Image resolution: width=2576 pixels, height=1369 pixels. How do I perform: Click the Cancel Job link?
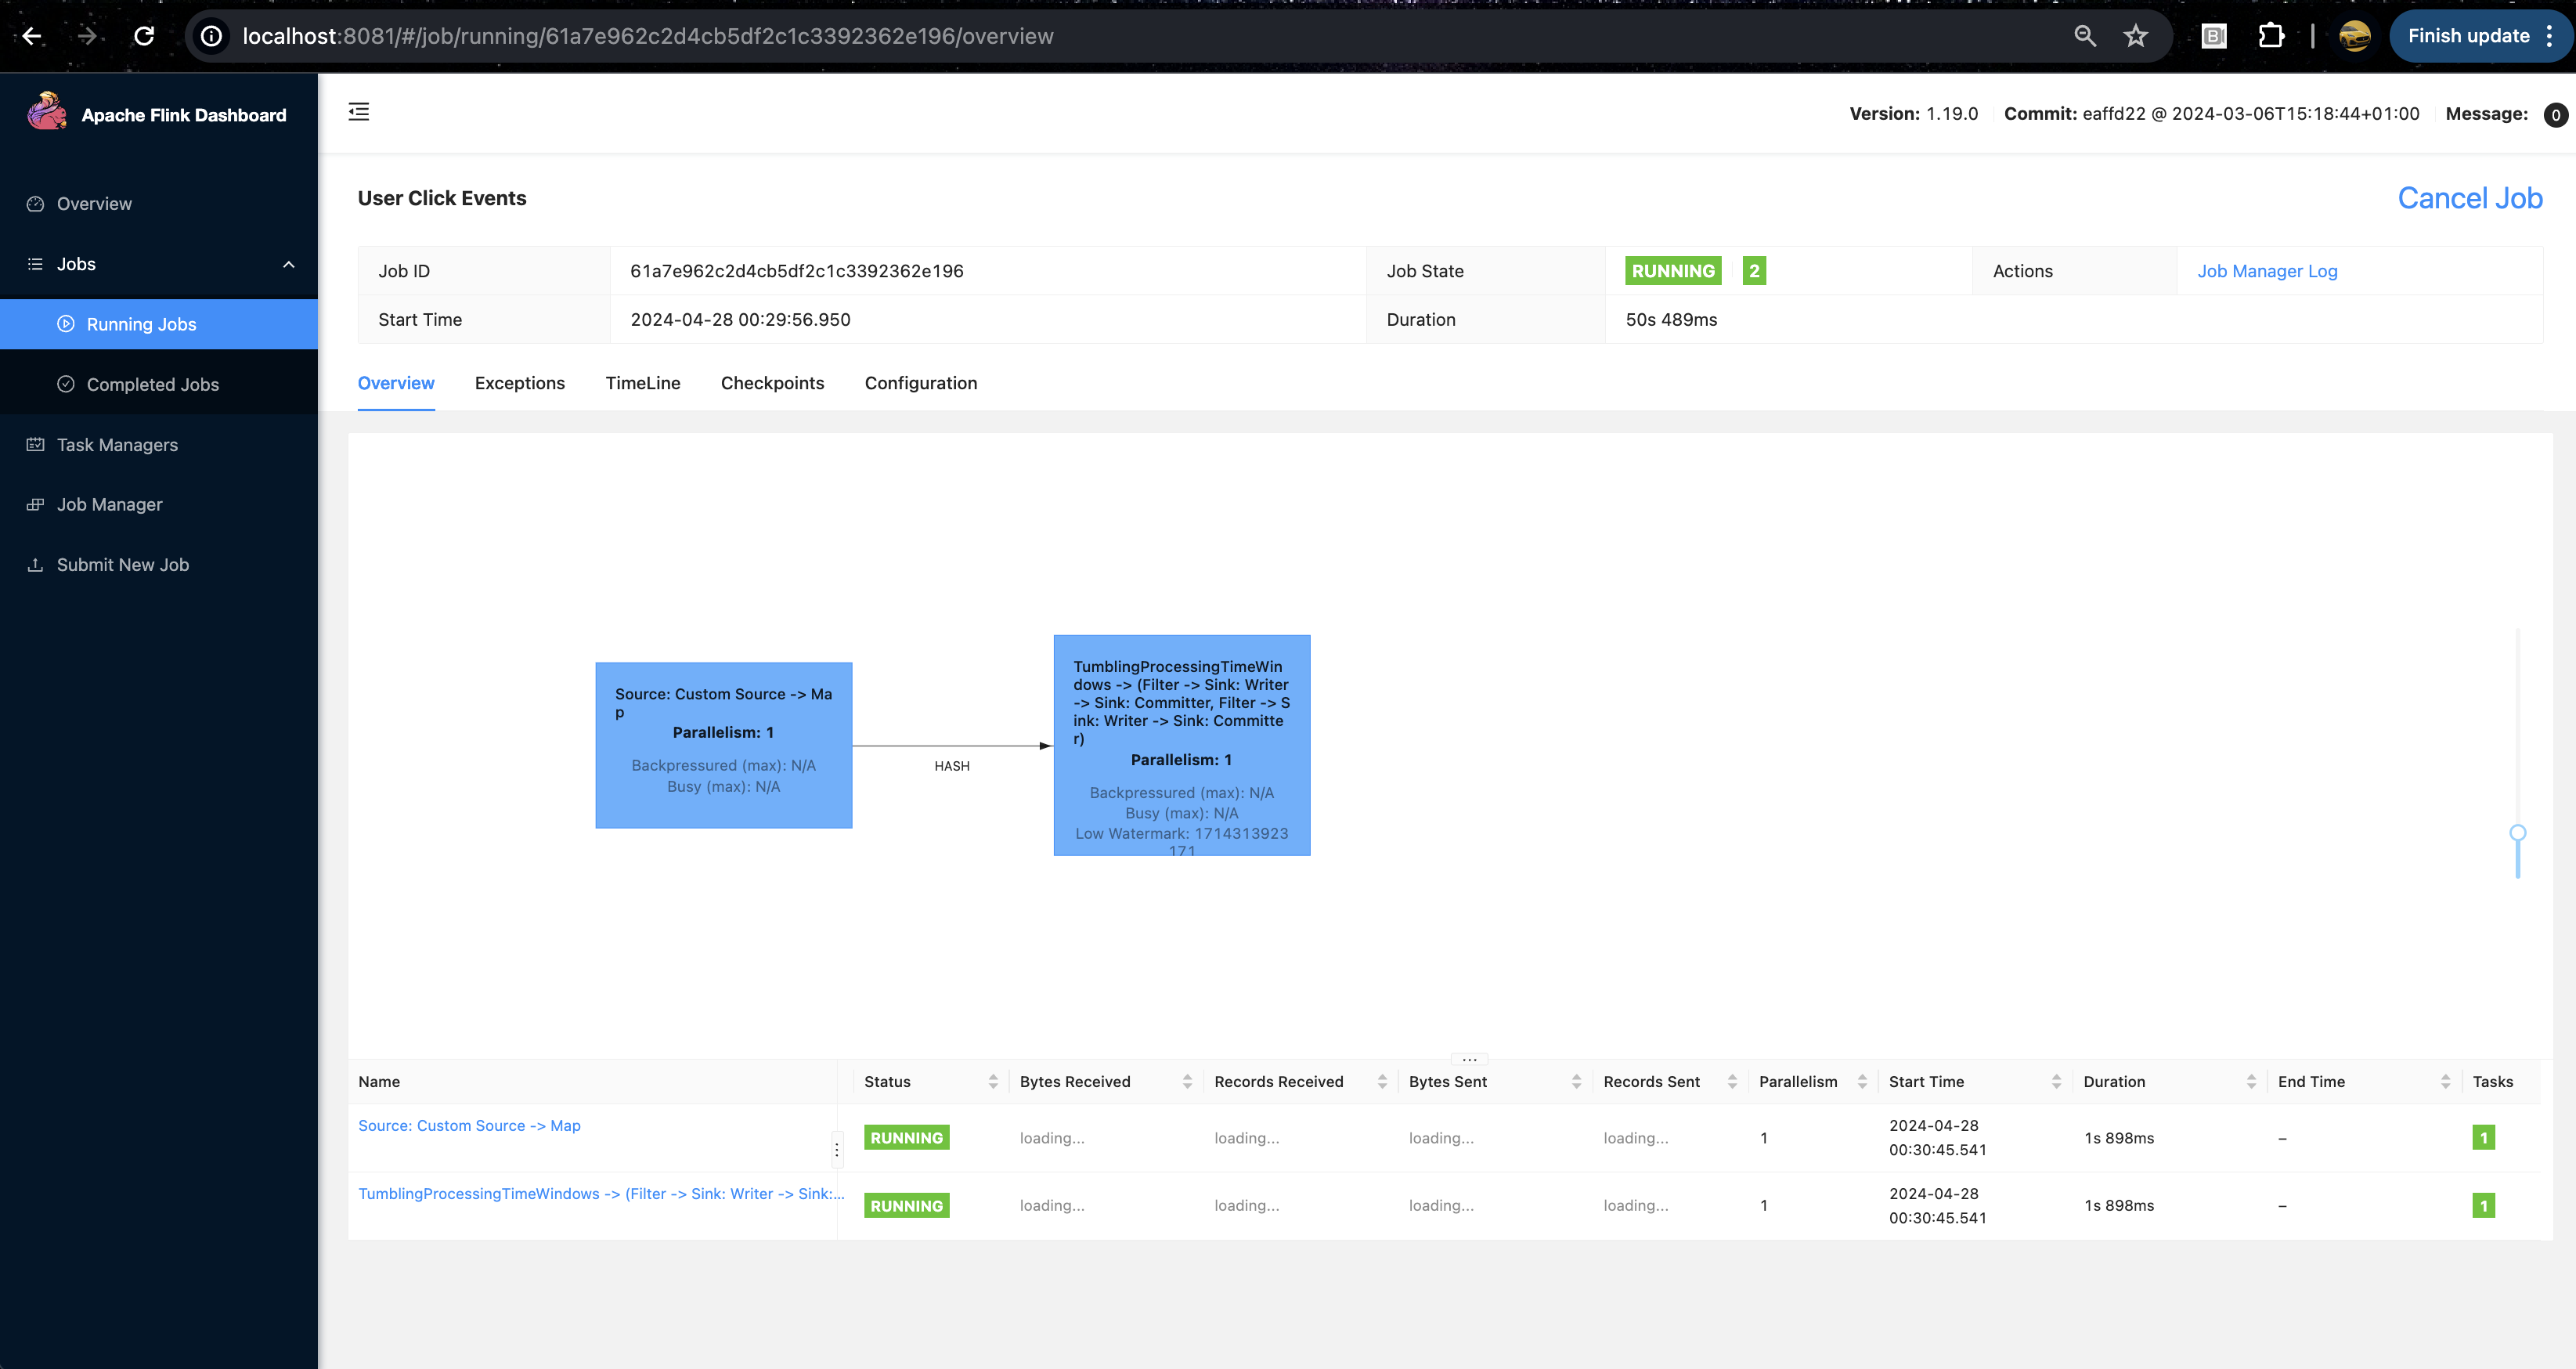[2469, 198]
